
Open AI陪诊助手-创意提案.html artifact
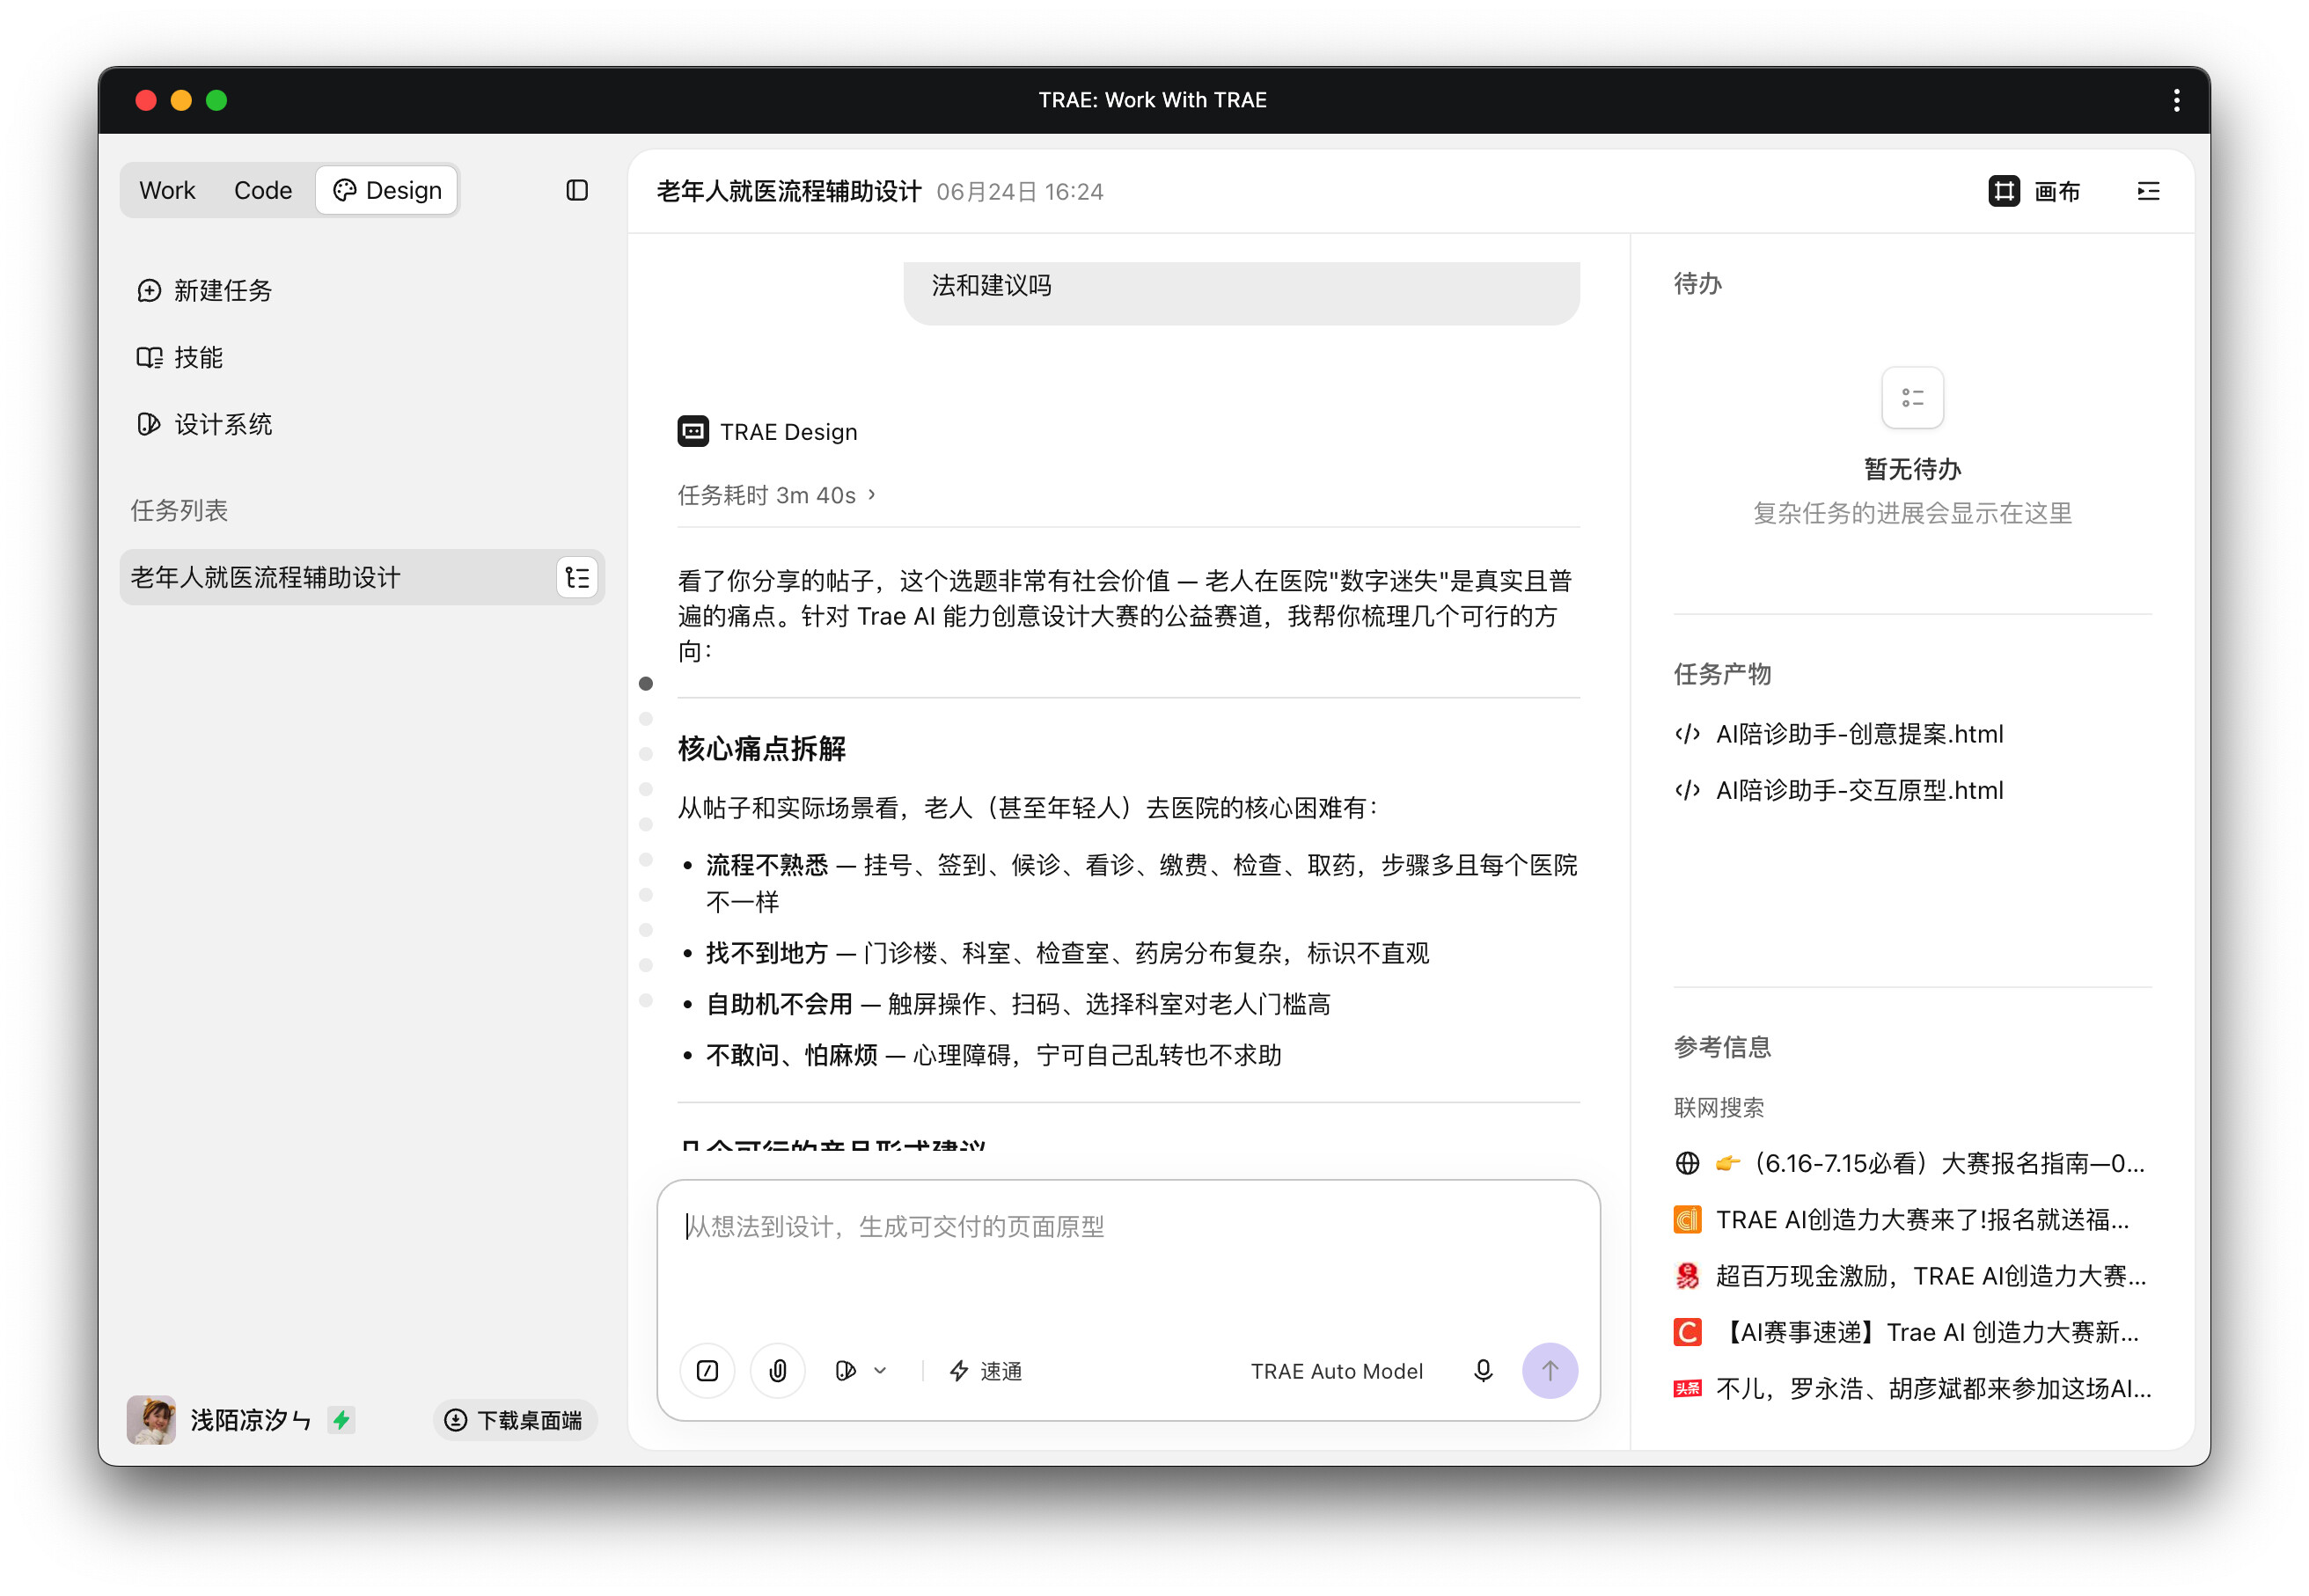point(1859,734)
